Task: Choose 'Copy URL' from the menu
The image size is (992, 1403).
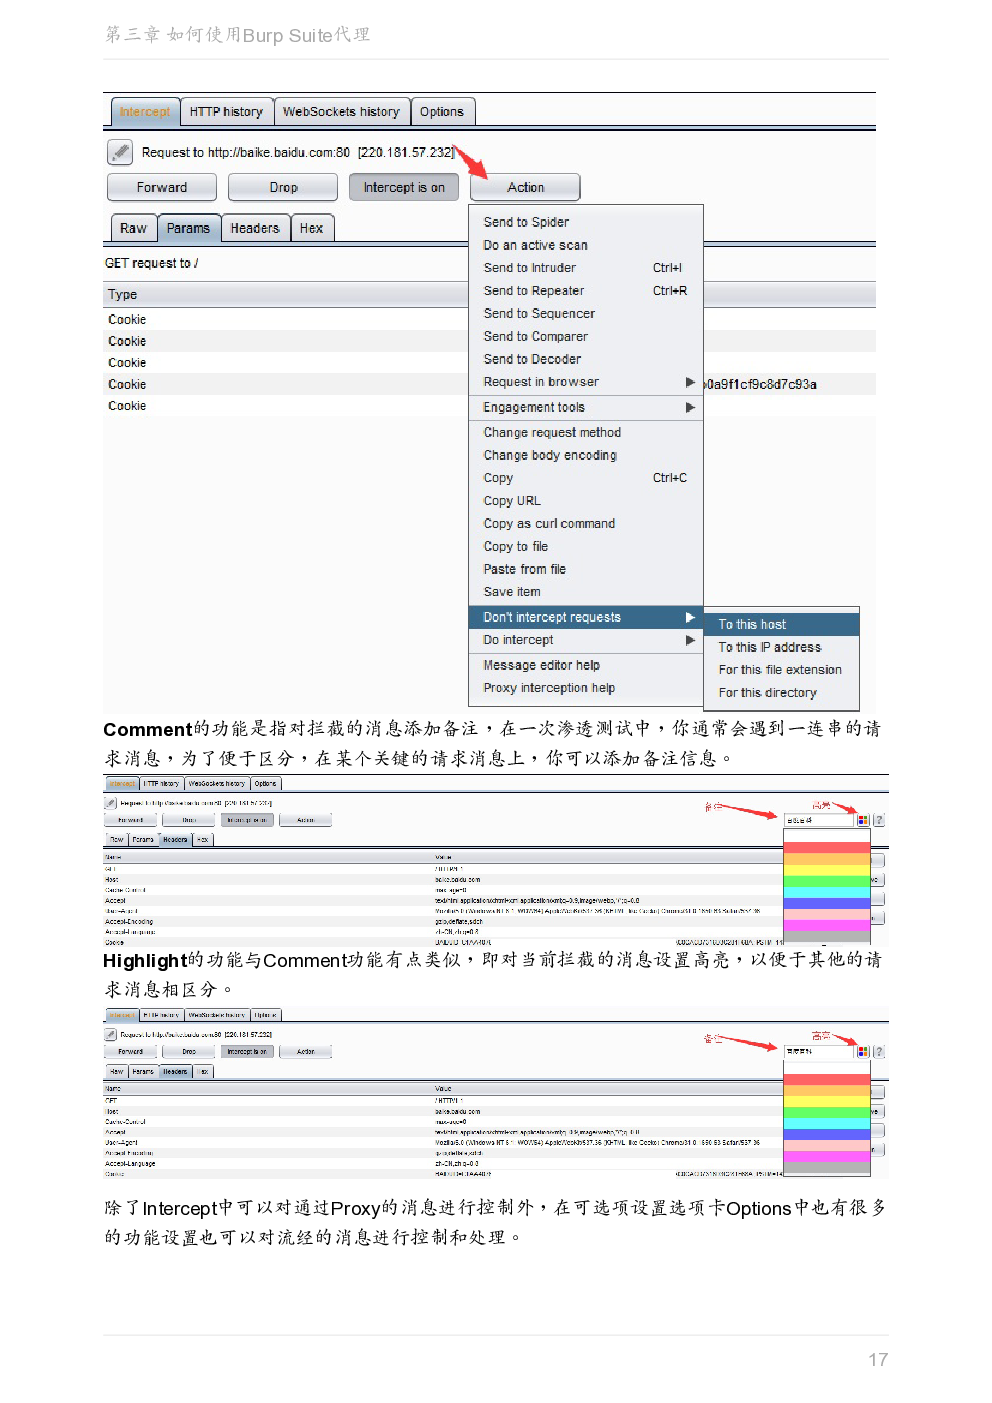Action: (586, 501)
